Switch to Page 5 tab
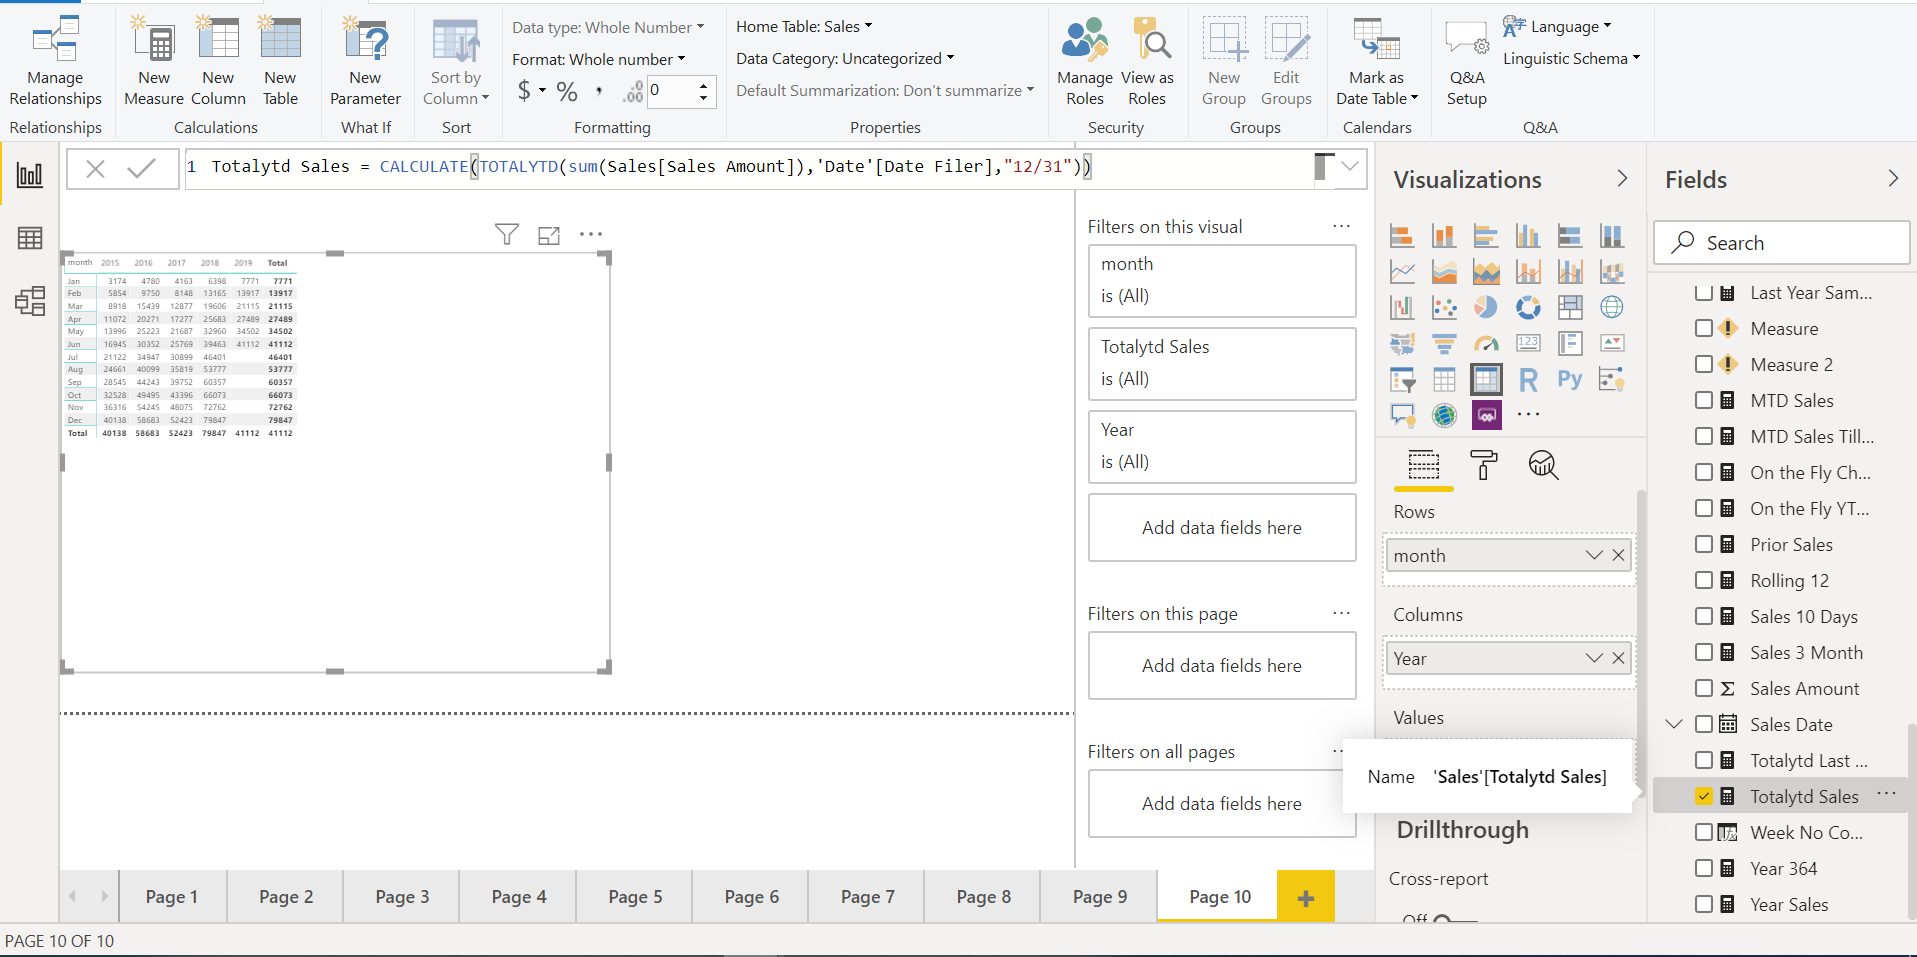The height and width of the screenshot is (957, 1917). click(635, 896)
